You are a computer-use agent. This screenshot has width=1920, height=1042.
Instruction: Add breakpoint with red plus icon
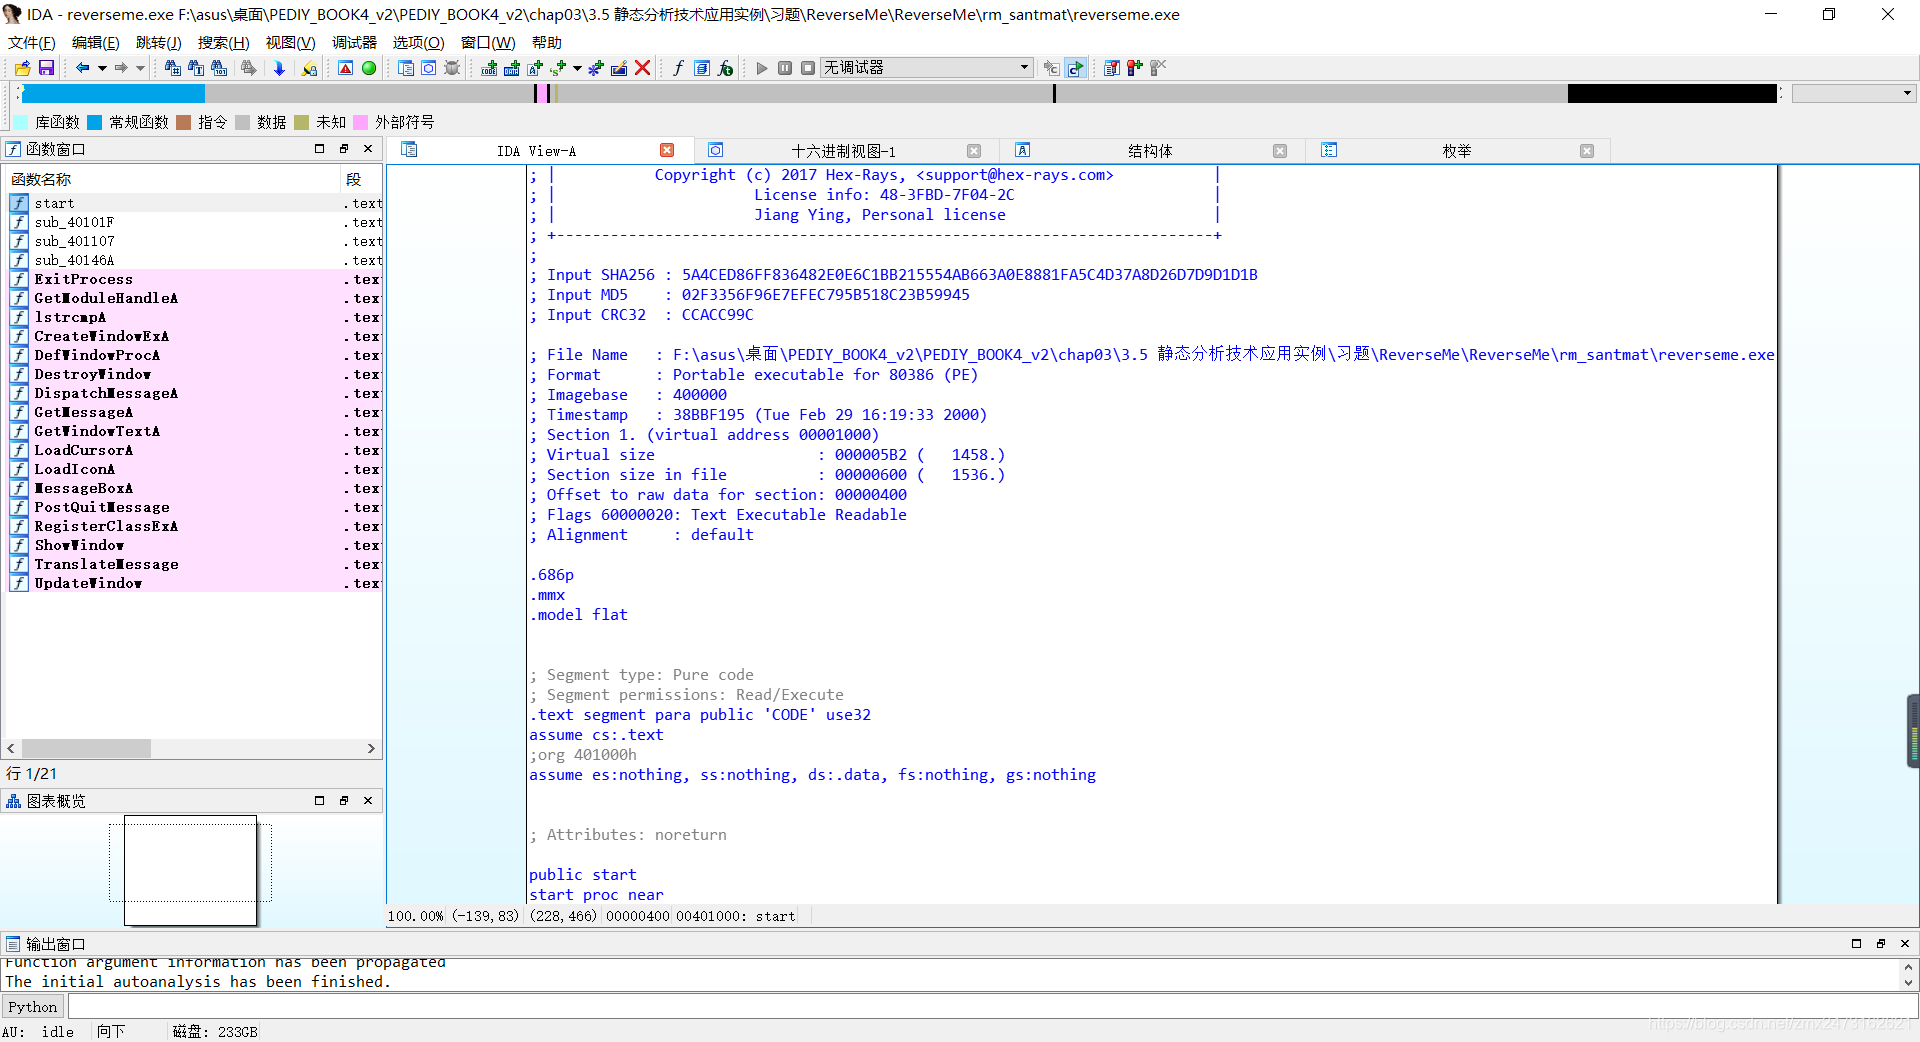(x=1135, y=68)
